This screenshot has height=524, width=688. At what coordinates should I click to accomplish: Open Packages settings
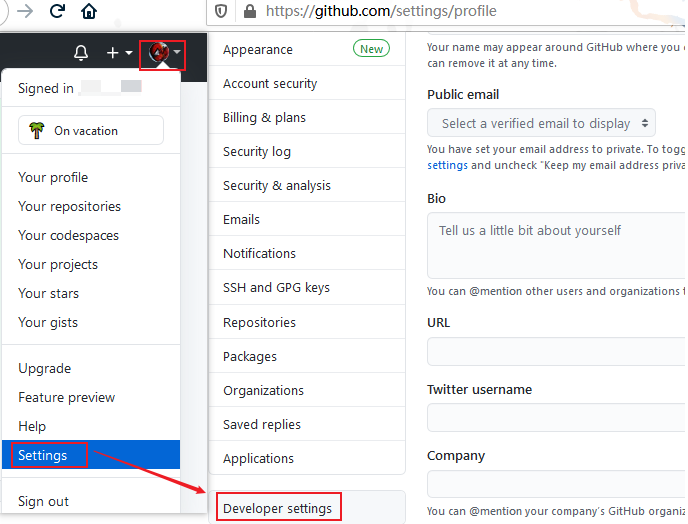point(307,356)
